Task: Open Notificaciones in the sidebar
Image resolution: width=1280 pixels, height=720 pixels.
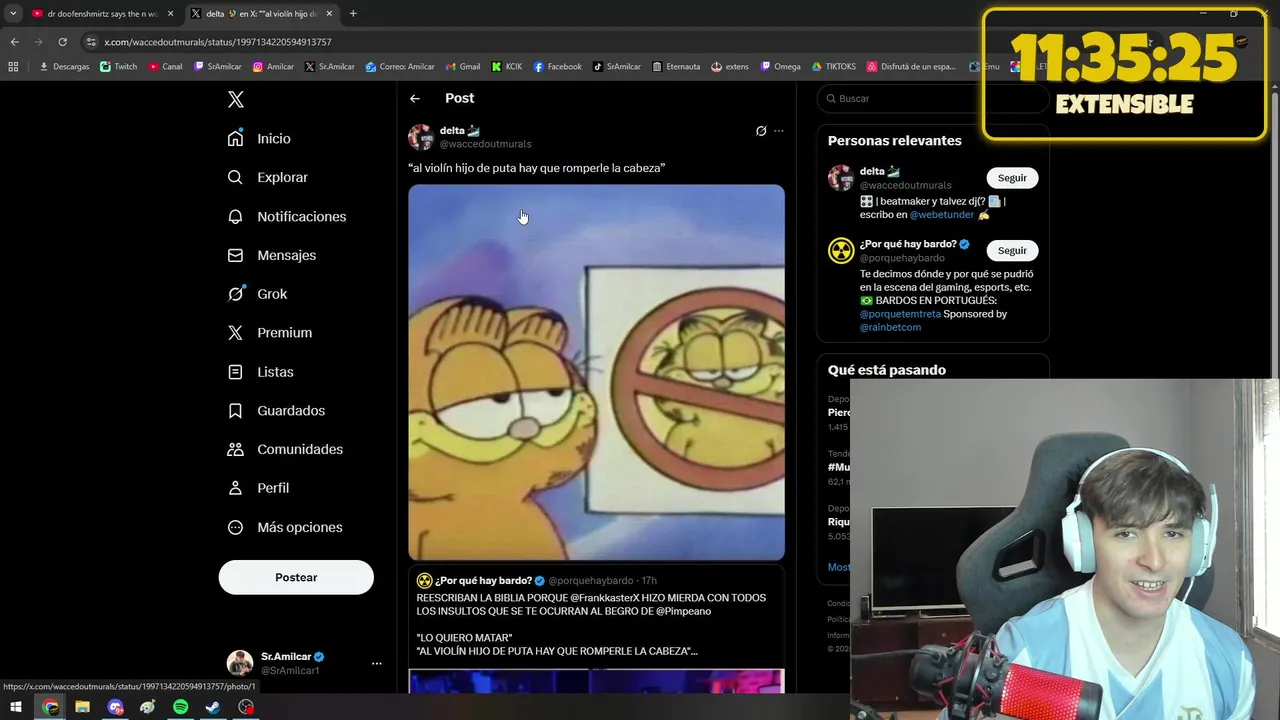Action: click(x=286, y=216)
